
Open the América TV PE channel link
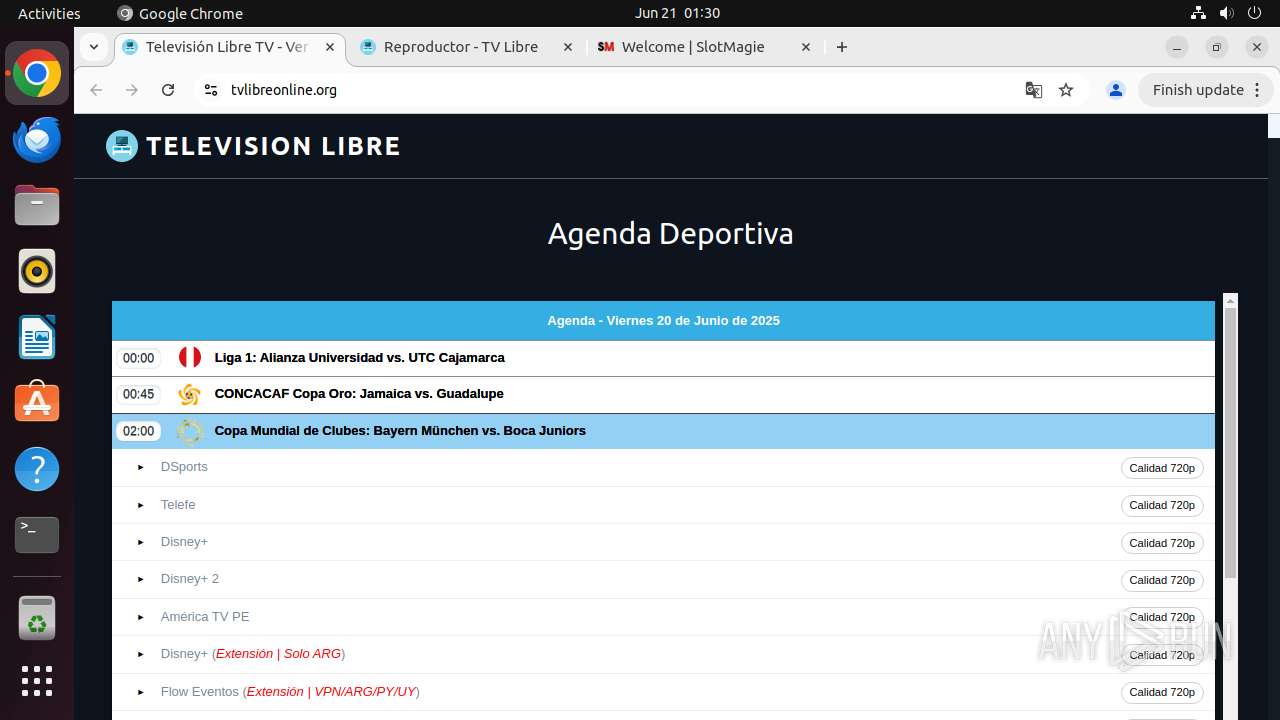205,617
